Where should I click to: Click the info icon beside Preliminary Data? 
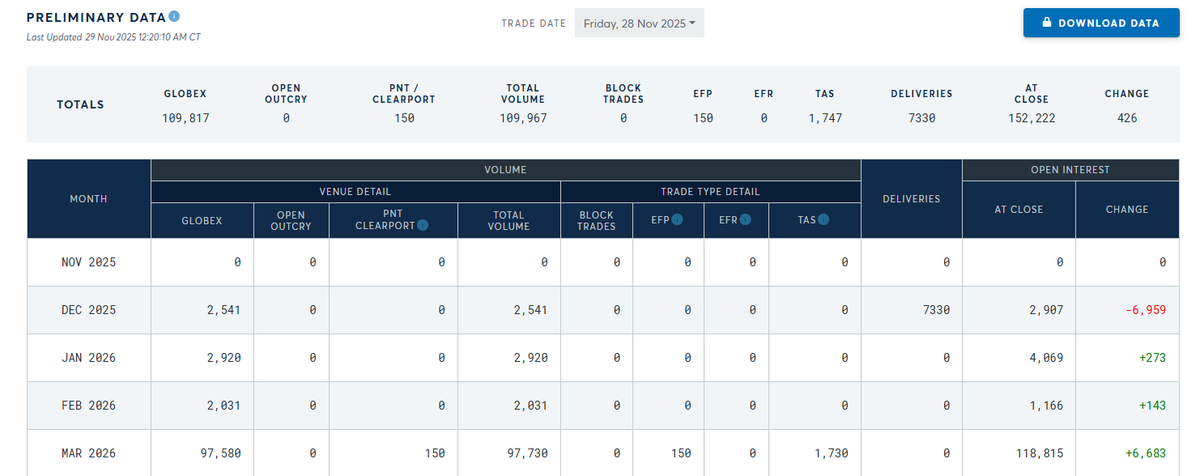175,17
